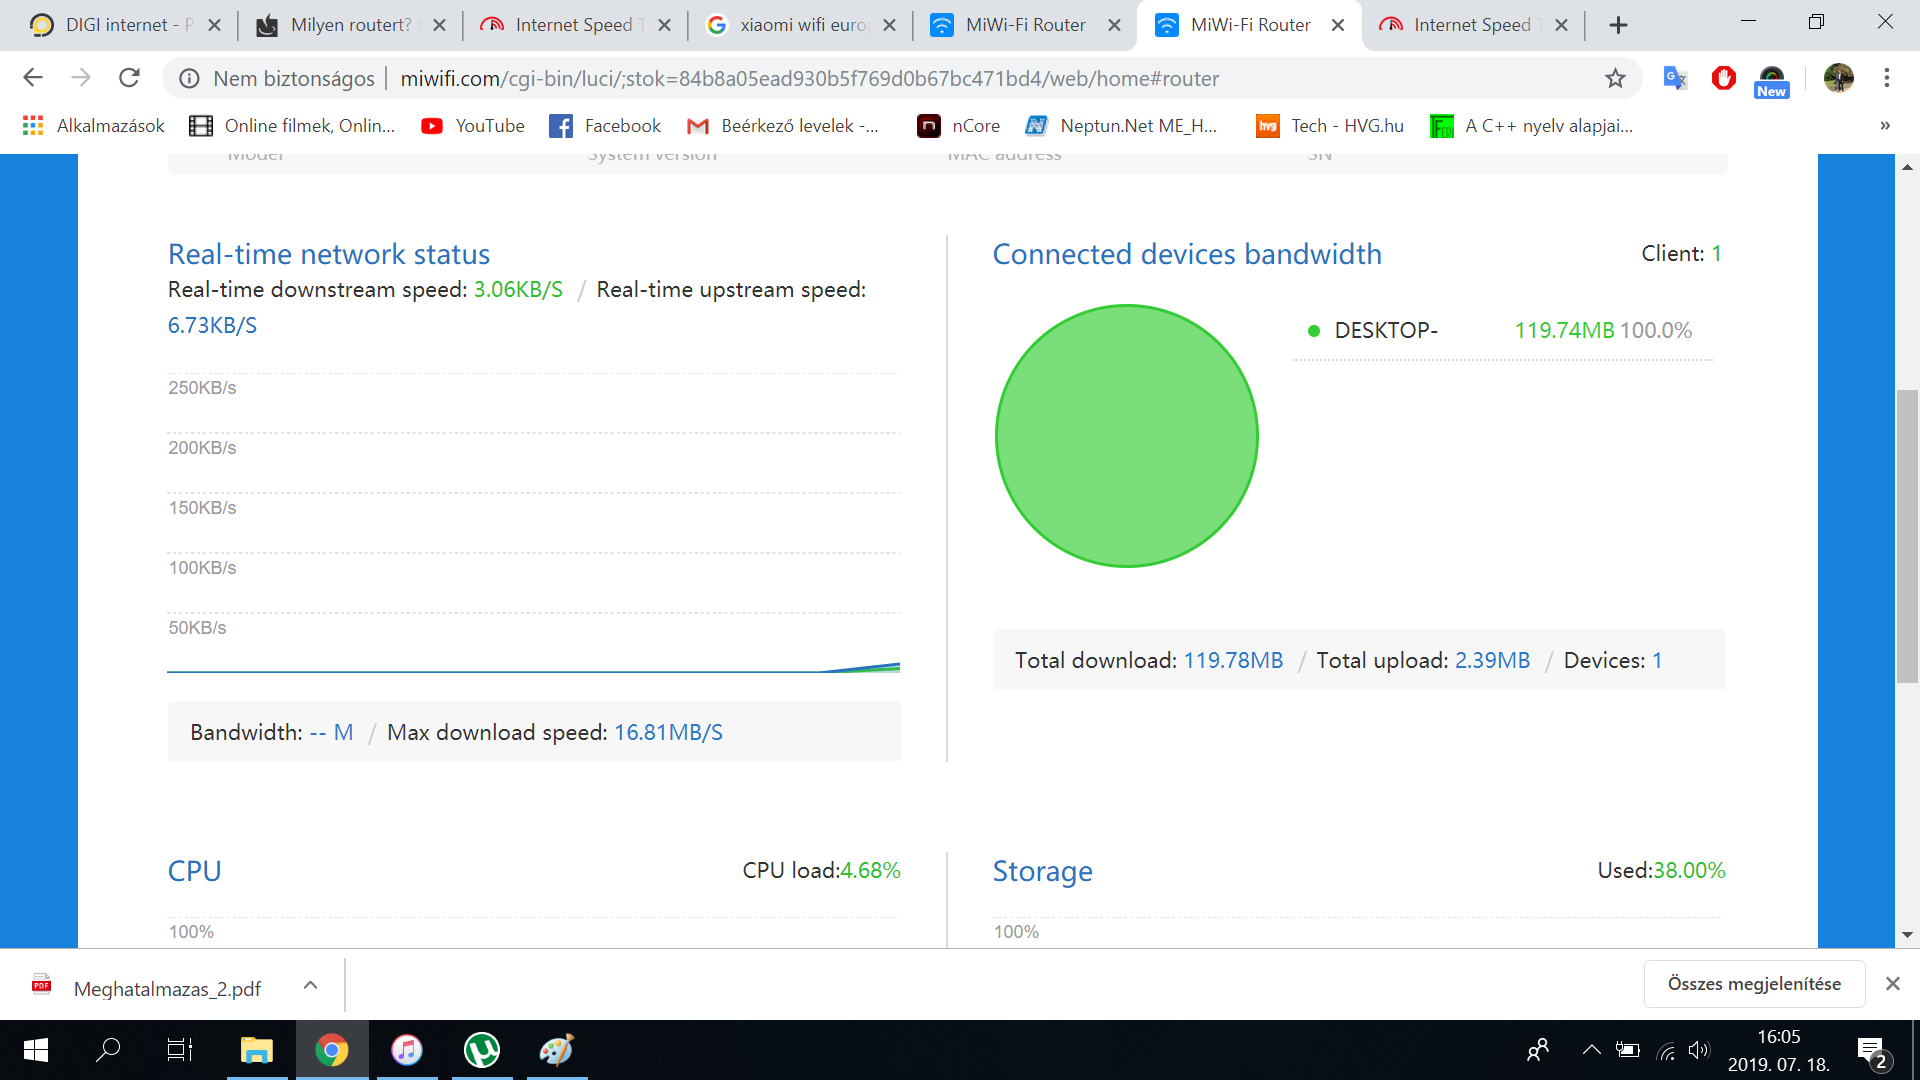Bookmark this page with star icon
The height and width of the screenshot is (1080, 1920).
point(1615,78)
